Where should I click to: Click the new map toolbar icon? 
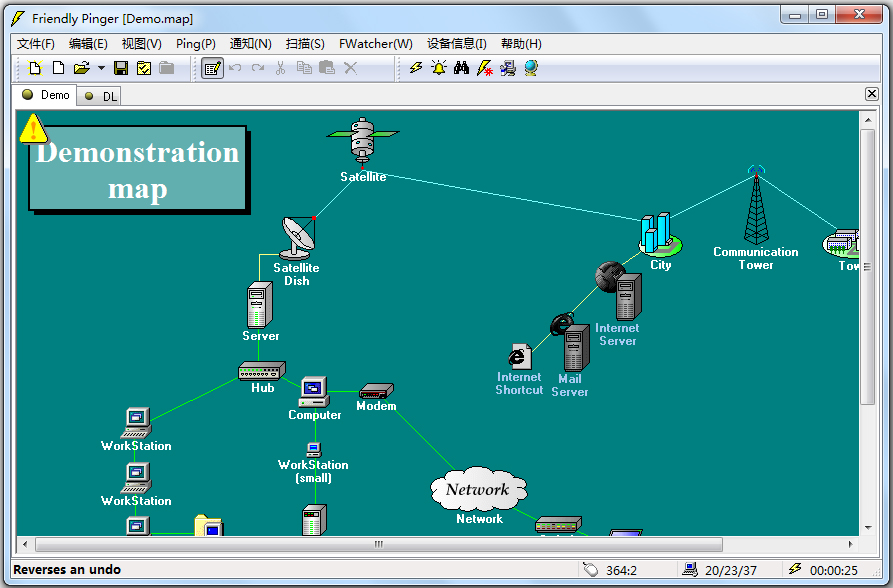(36, 68)
